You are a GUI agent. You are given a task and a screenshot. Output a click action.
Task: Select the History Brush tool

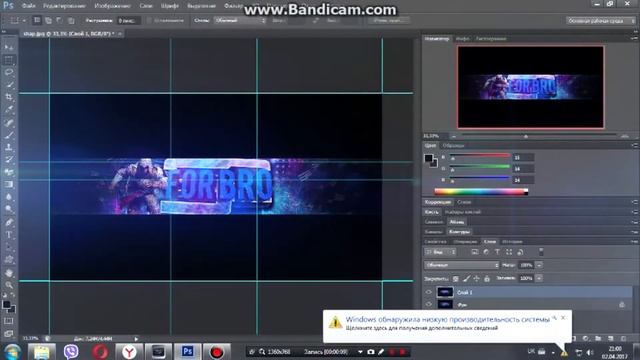click(9, 160)
